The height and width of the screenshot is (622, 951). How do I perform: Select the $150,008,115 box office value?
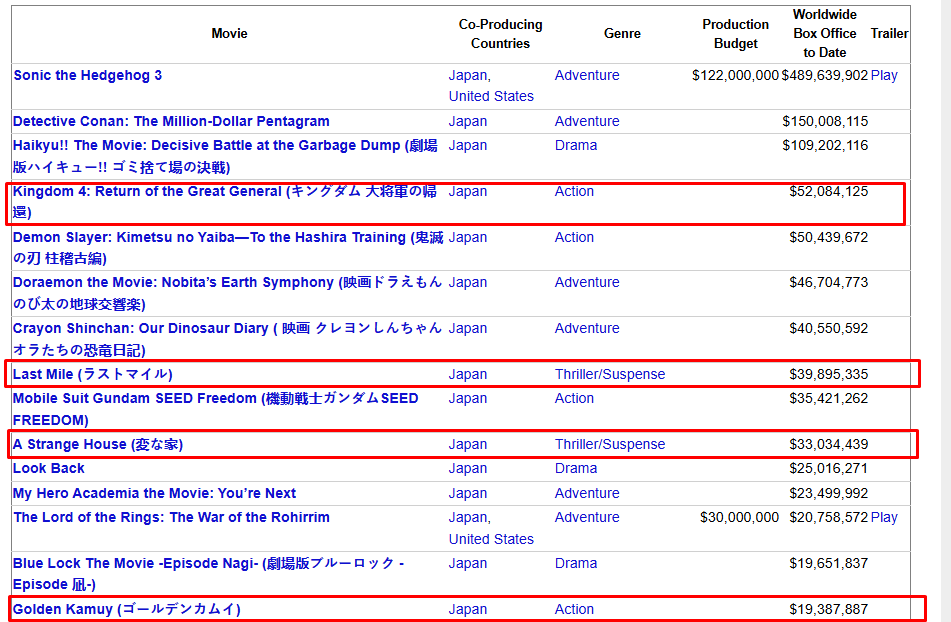825,121
